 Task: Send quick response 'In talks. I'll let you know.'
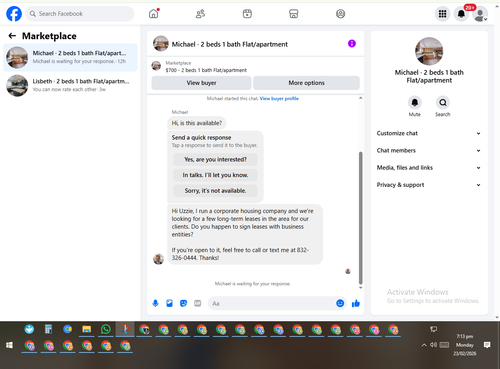point(215,175)
